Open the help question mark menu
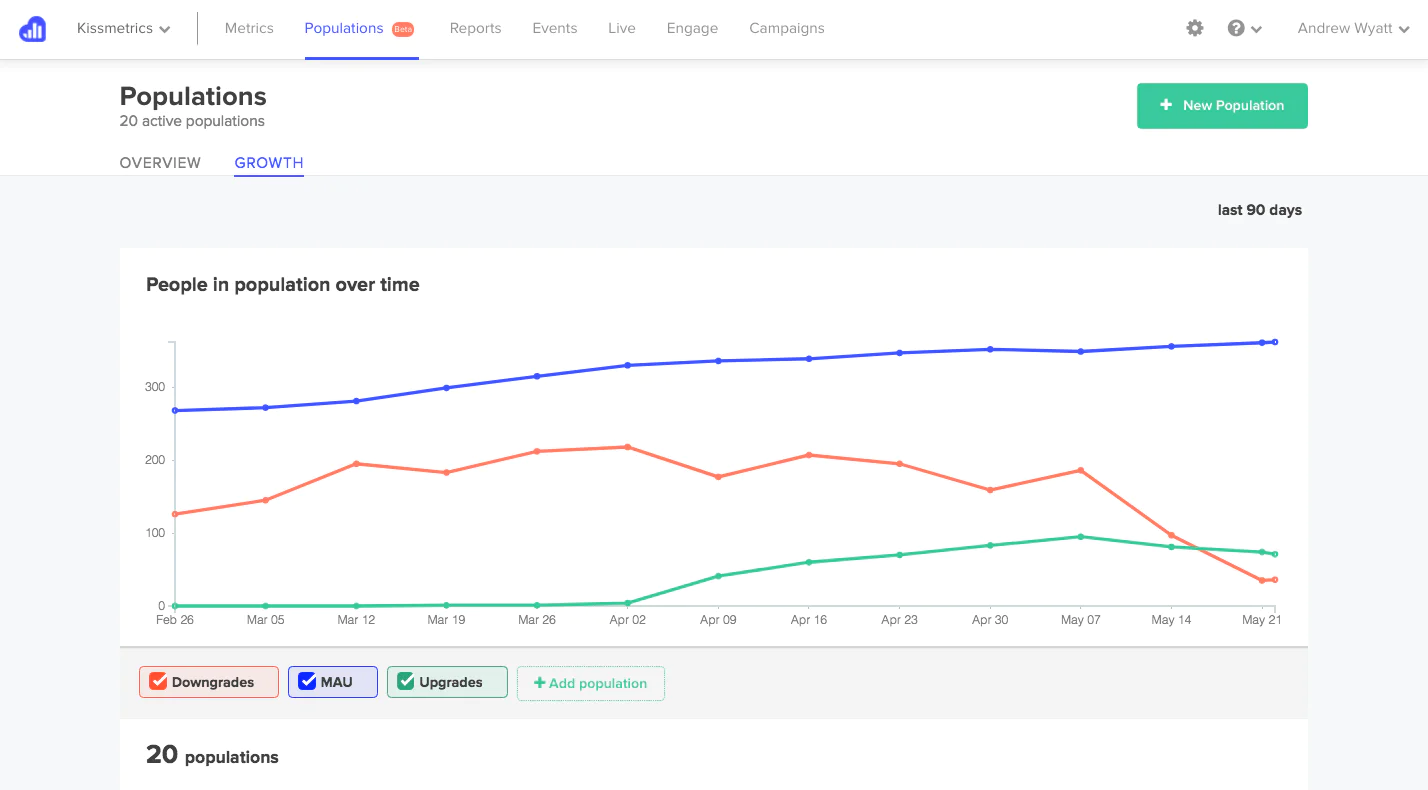This screenshot has height=790, width=1428. (1244, 28)
